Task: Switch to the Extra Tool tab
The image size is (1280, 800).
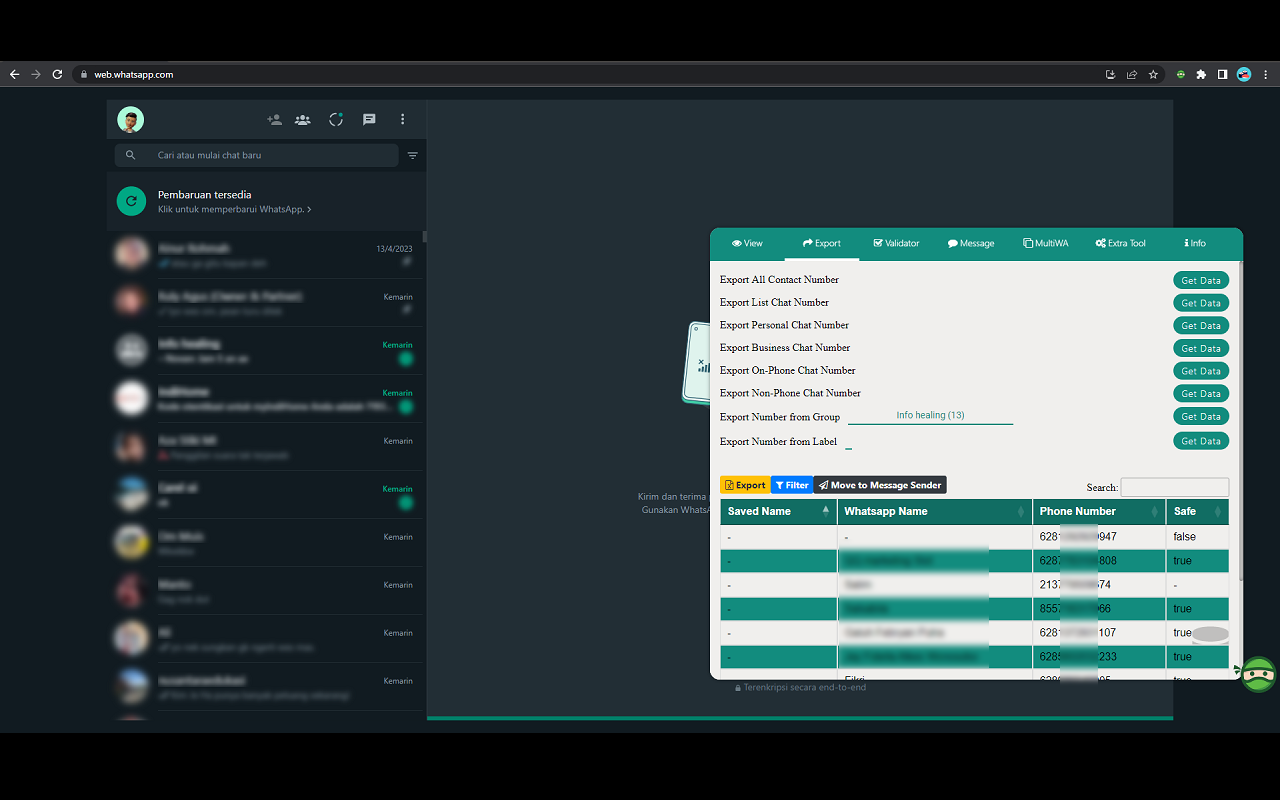Action: 1120,243
